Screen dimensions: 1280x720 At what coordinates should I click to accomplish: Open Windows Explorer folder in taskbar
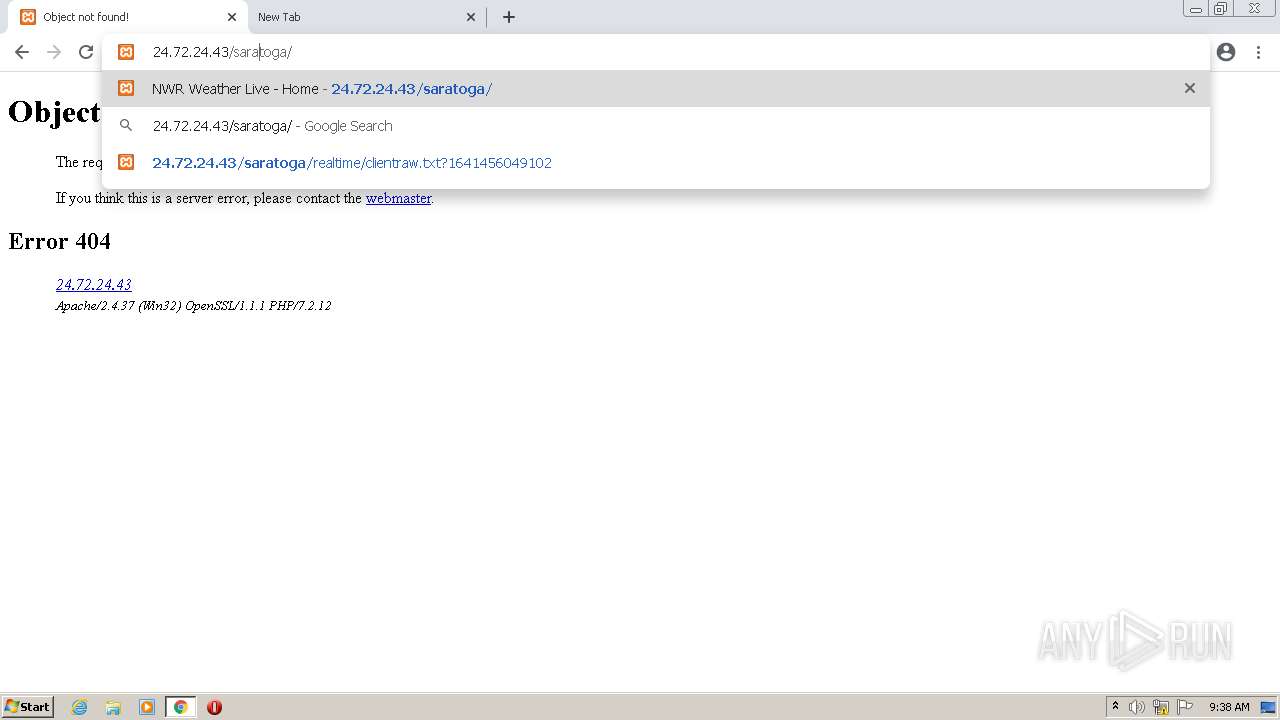pos(113,707)
